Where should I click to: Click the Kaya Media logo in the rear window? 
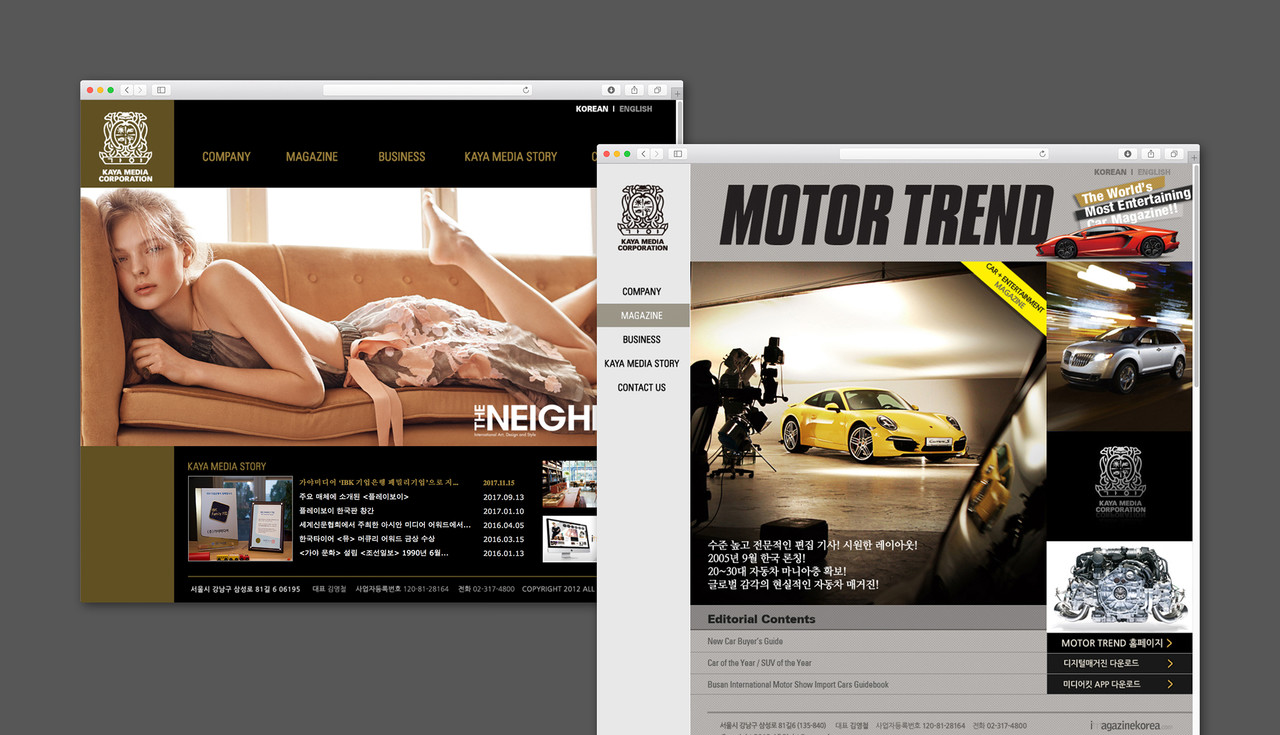126,145
